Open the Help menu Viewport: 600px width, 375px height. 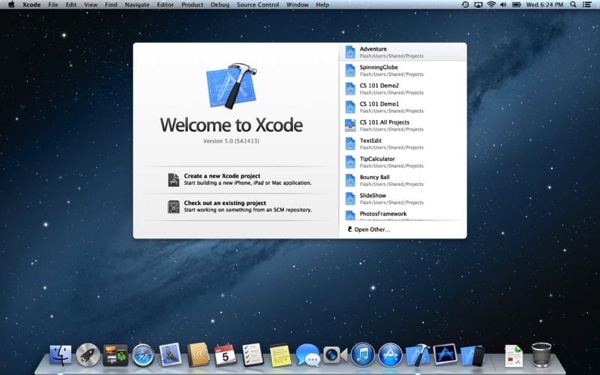coord(322,5)
